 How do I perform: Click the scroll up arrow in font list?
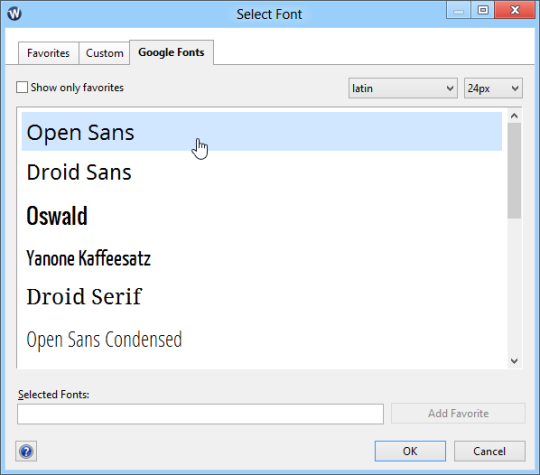(514, 116)
